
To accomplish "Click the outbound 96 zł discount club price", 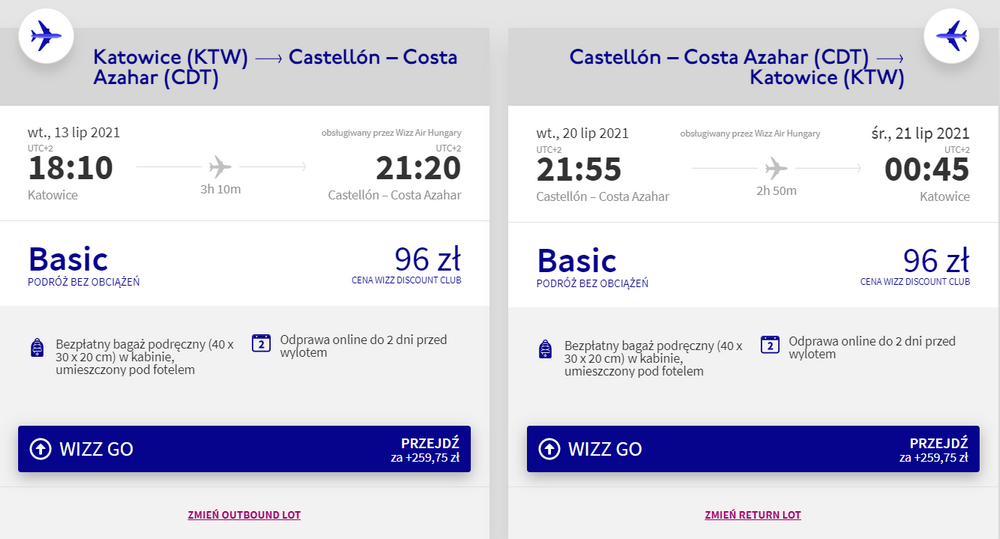I will click(427, 259).
